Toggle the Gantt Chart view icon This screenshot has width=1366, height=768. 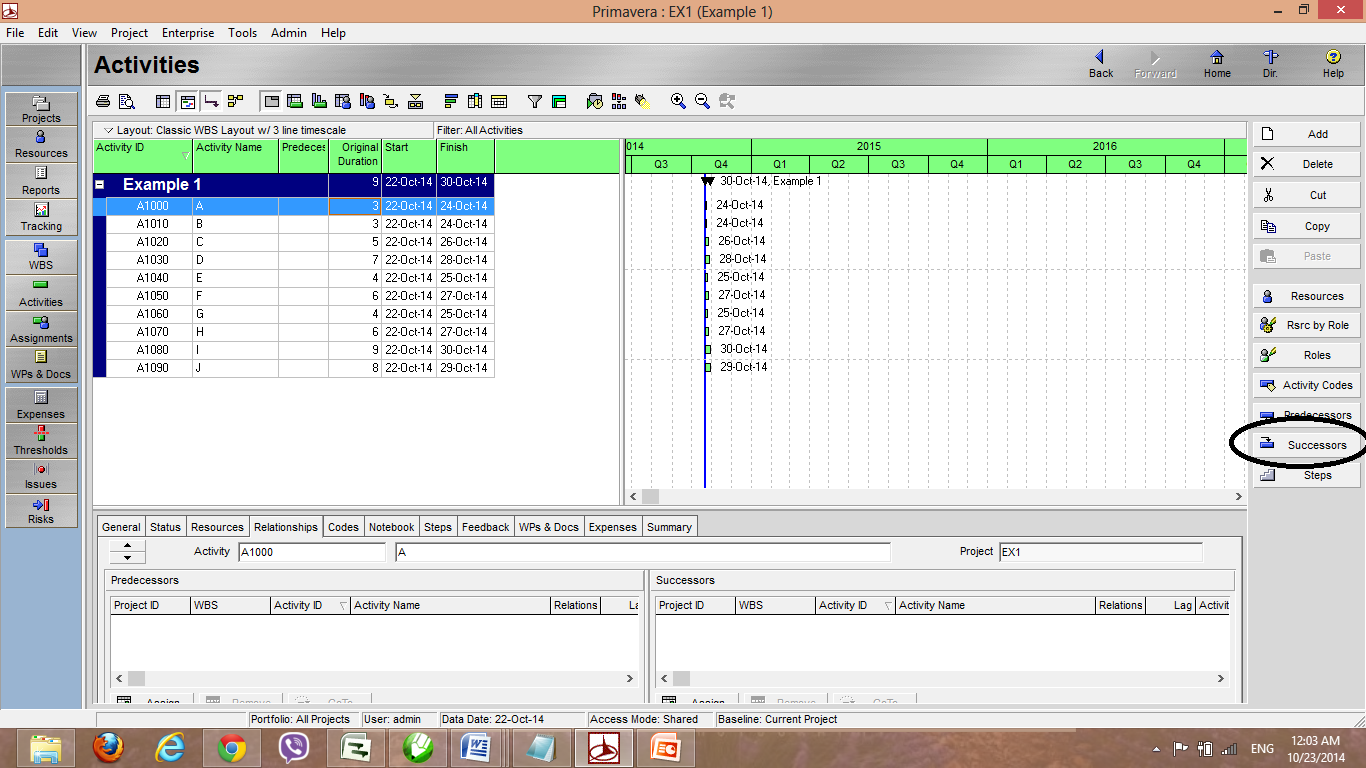(x=187, y=101)
